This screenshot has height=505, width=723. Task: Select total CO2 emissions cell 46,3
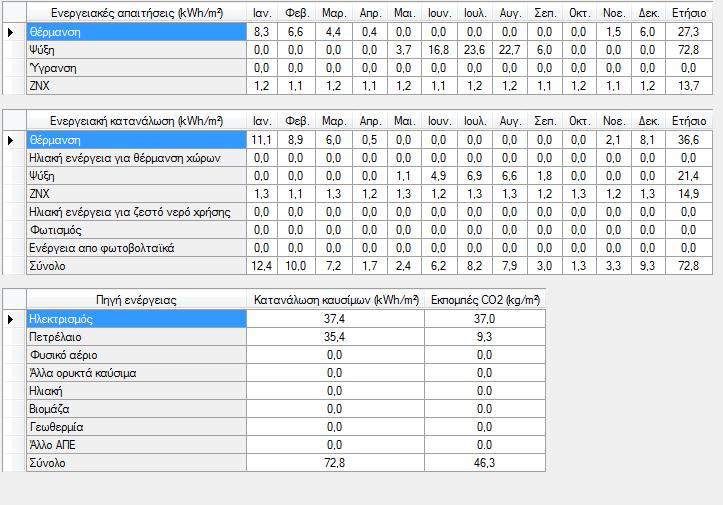click(485, 463)
